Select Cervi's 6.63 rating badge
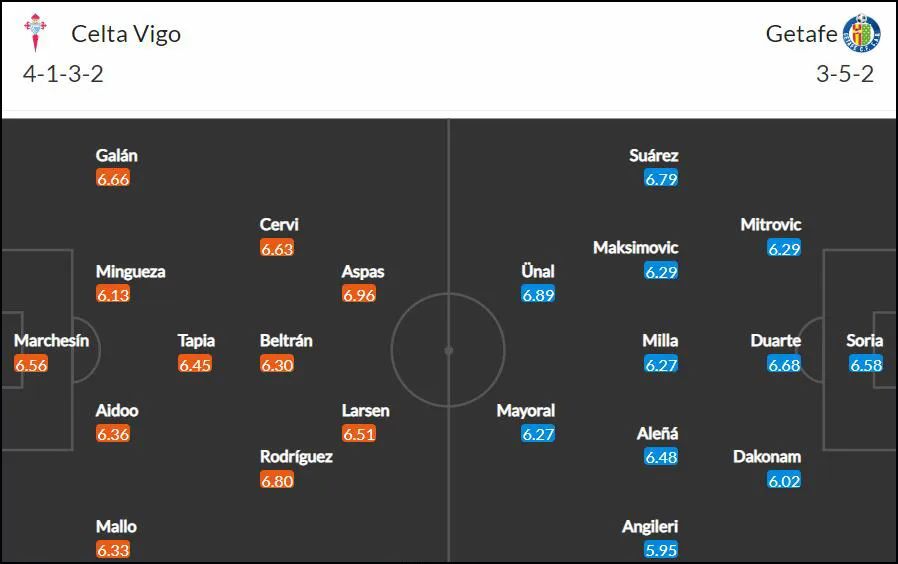This screenshot has width=898, height=564. click(x=277, y=248)
